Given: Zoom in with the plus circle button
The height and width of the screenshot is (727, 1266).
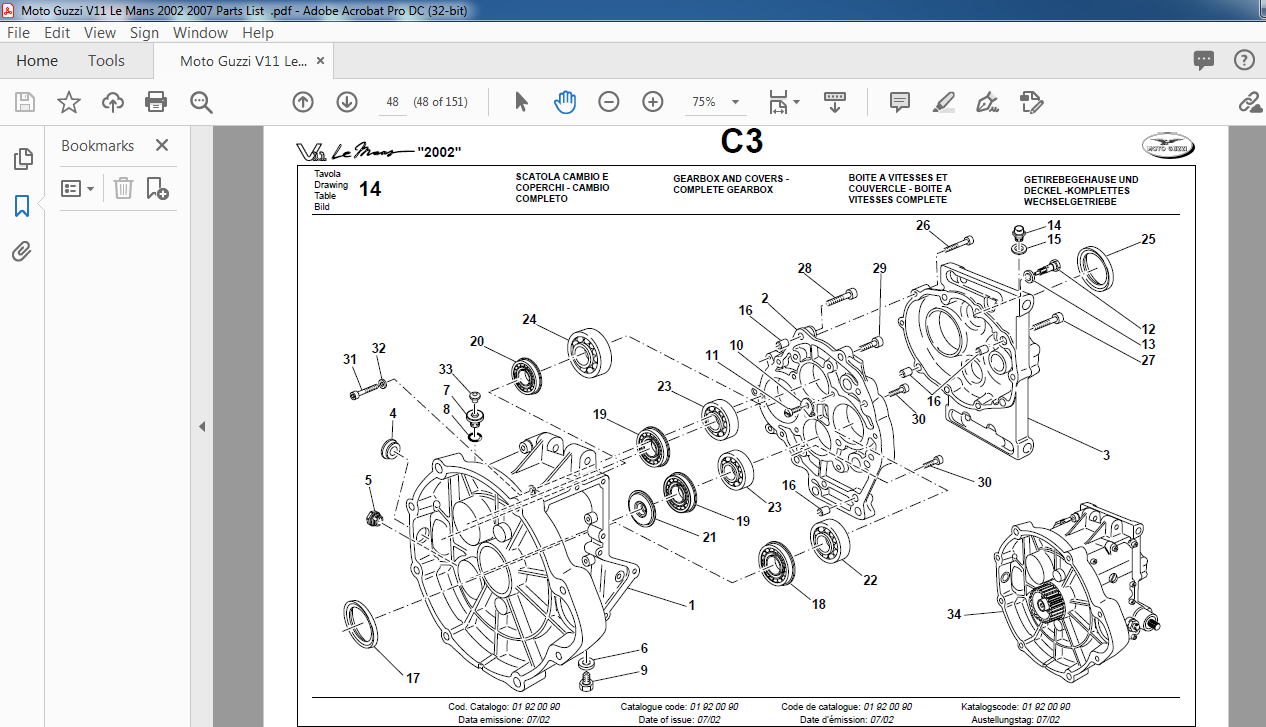Looking at the screenshot, I should (653, 102).
